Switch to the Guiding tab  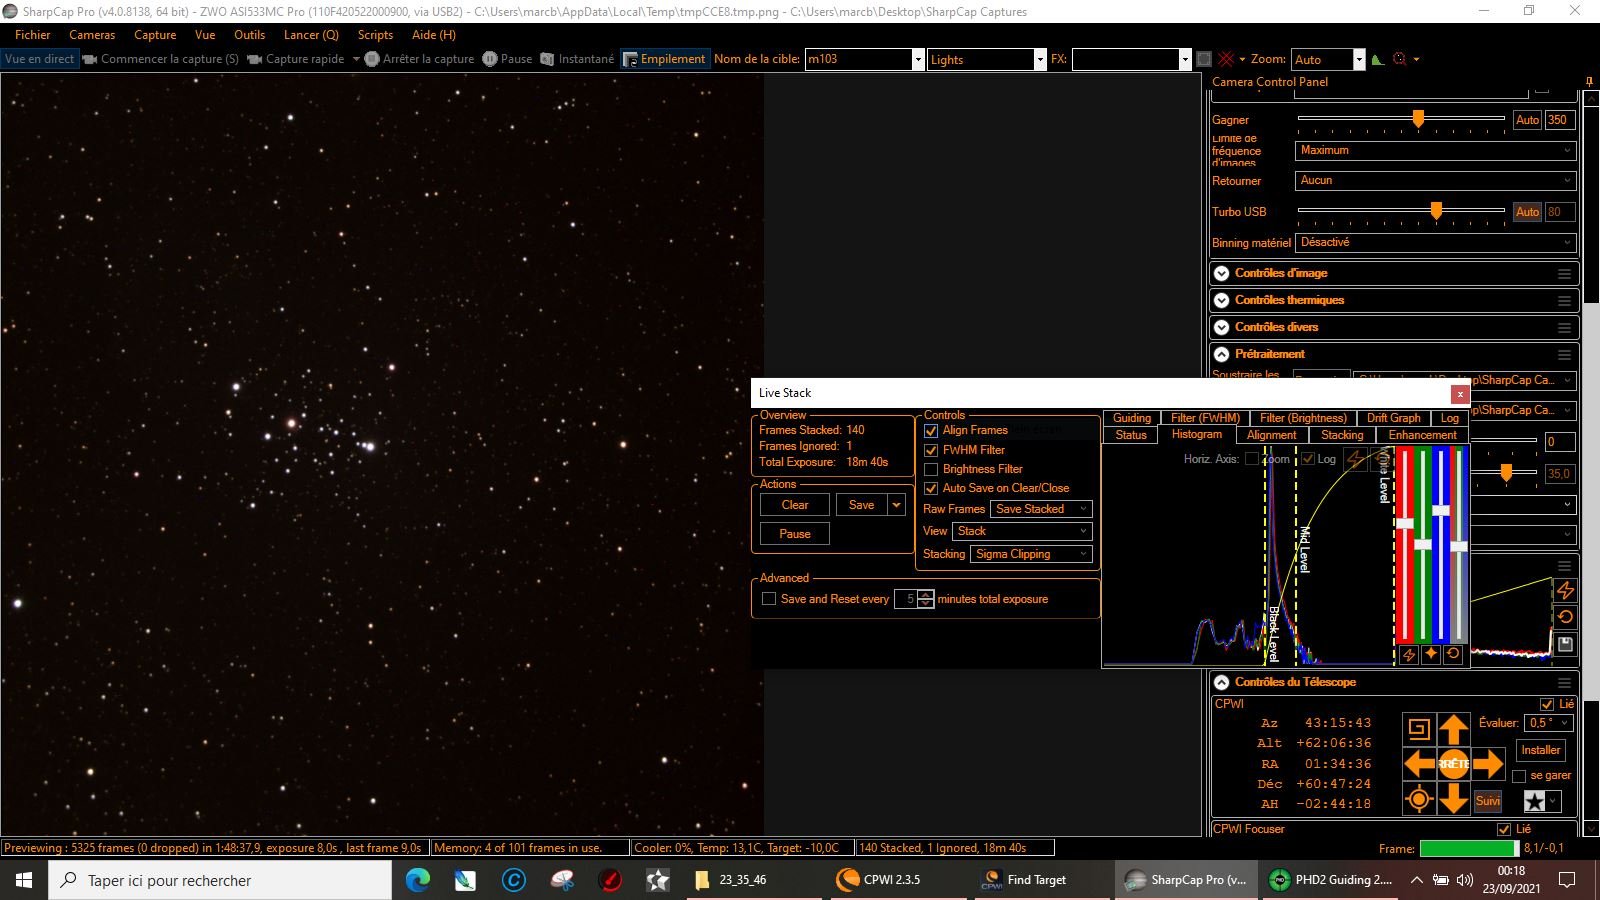tap(1132, 418)
